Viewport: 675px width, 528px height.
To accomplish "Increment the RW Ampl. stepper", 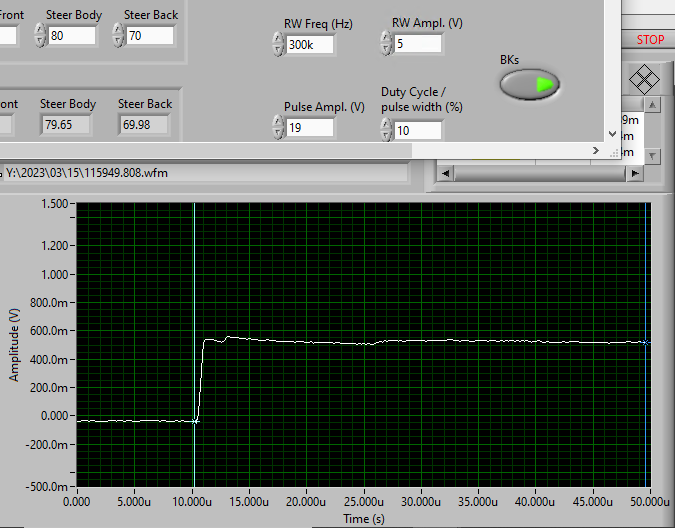I will tap(386, 37).
